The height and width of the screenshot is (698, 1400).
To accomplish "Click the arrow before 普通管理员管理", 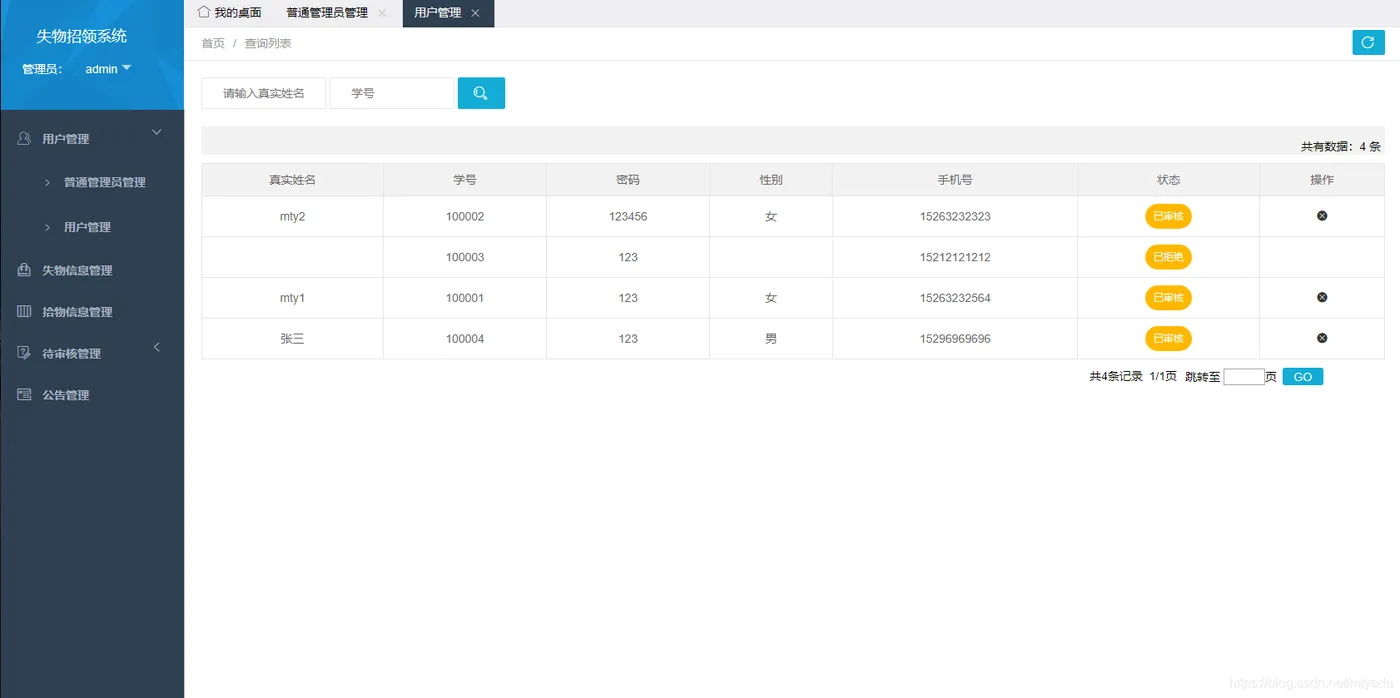I will [47, 182].
